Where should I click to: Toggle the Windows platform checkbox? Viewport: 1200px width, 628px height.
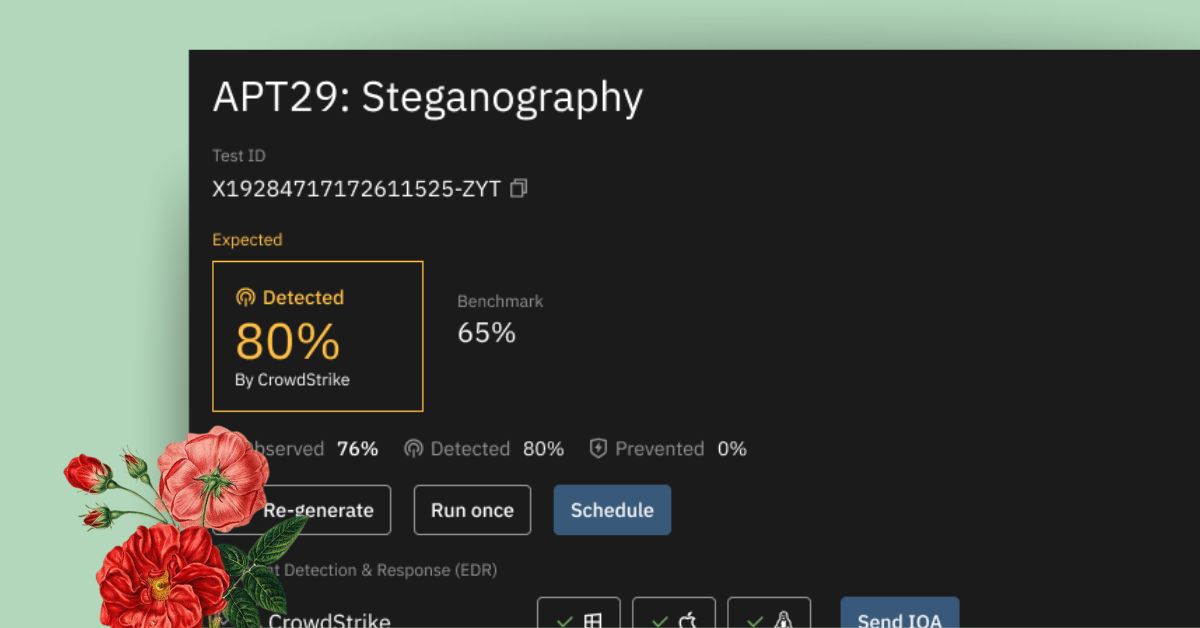[579, 613]
